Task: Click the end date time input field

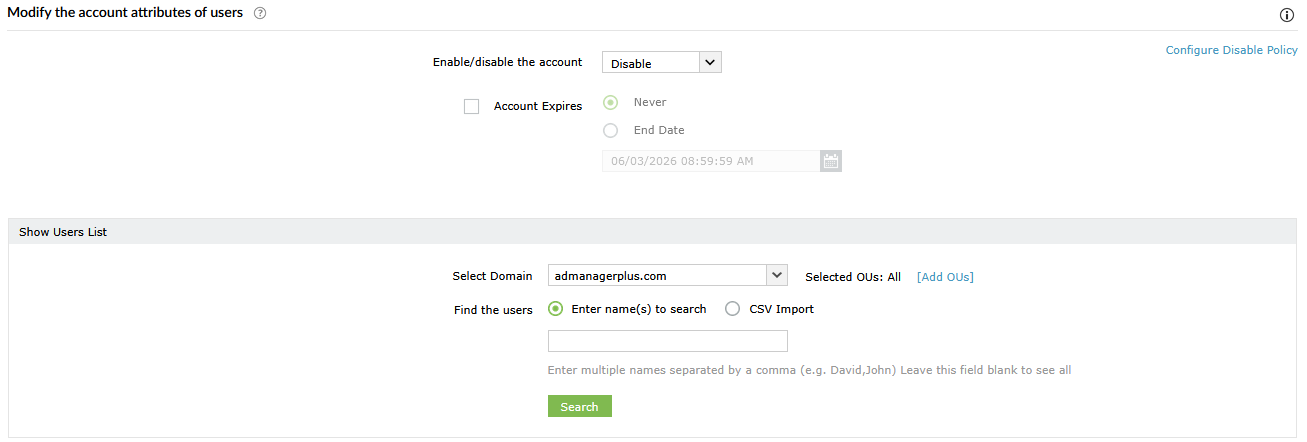Action: (x=711, y=161)
